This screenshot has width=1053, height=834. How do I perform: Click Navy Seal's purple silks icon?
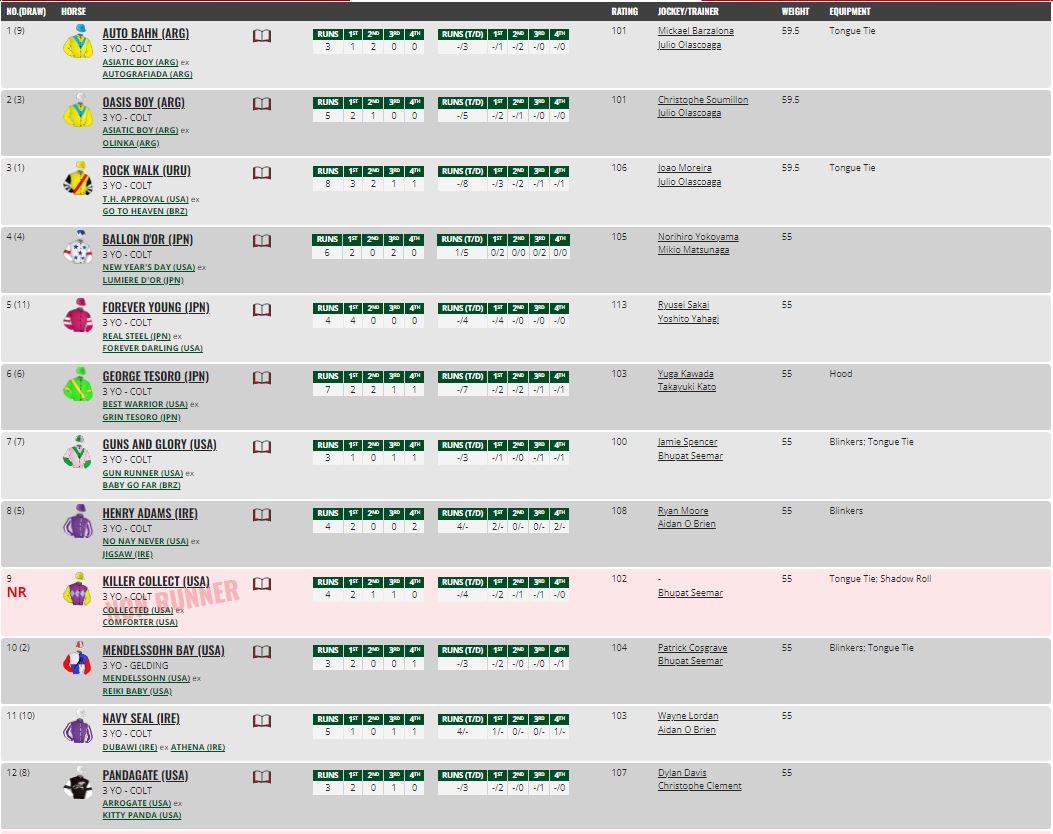(x=78, y=727)
